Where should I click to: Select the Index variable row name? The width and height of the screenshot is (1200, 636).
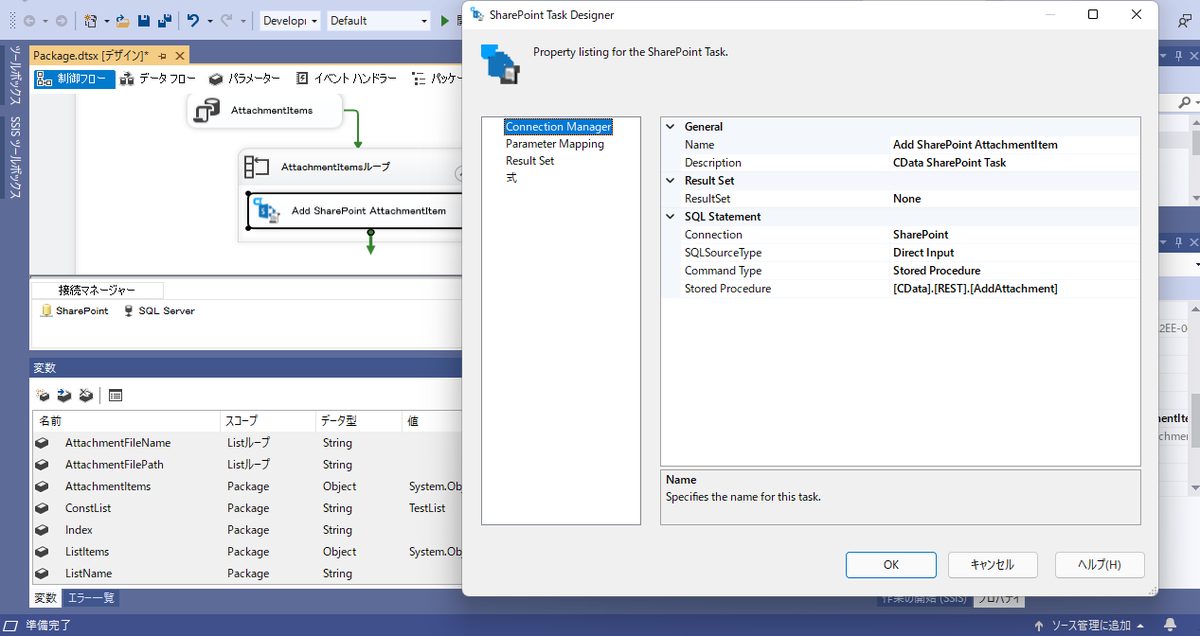(x=79, y=530)
